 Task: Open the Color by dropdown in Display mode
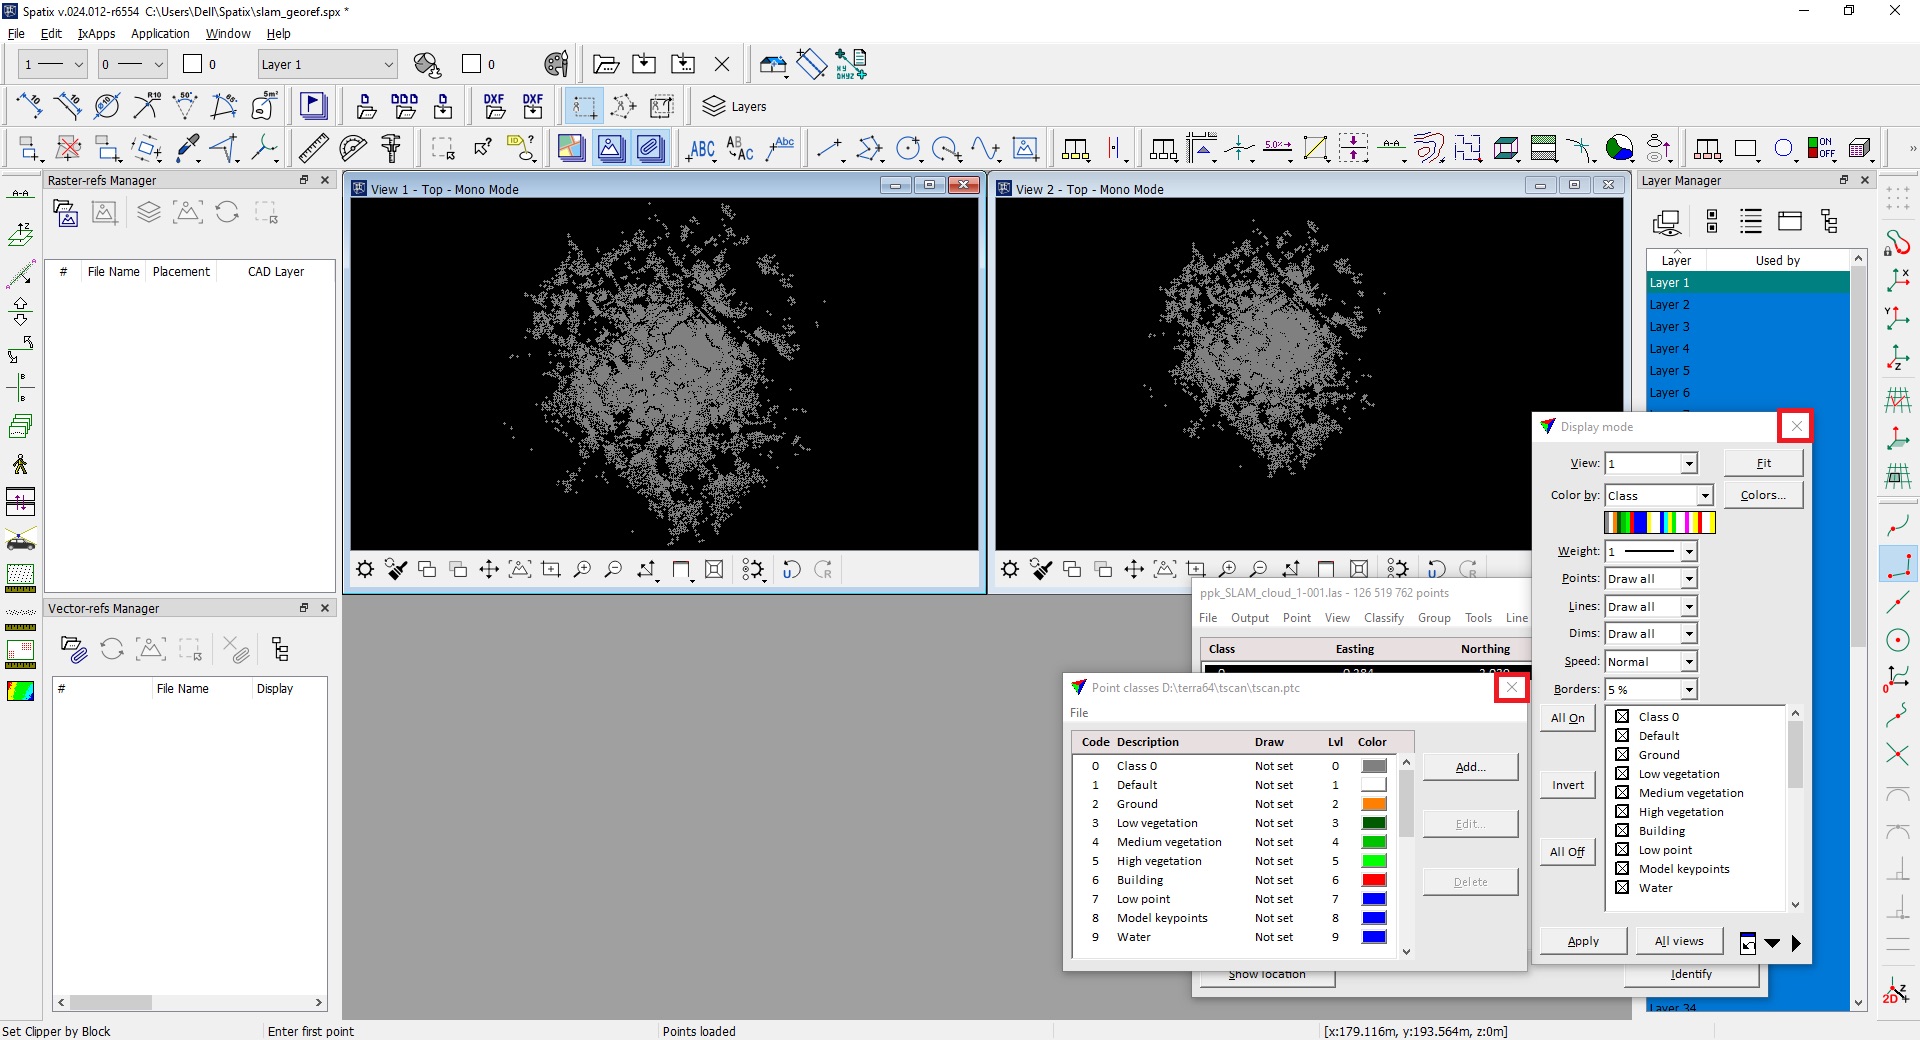[x=1705, y=495]
